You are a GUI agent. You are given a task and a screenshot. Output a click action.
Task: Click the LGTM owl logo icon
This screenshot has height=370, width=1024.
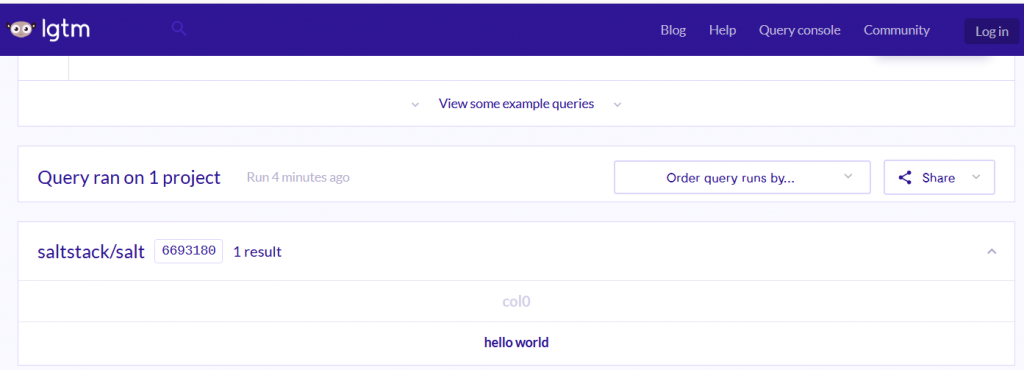(x=20, y=29)
